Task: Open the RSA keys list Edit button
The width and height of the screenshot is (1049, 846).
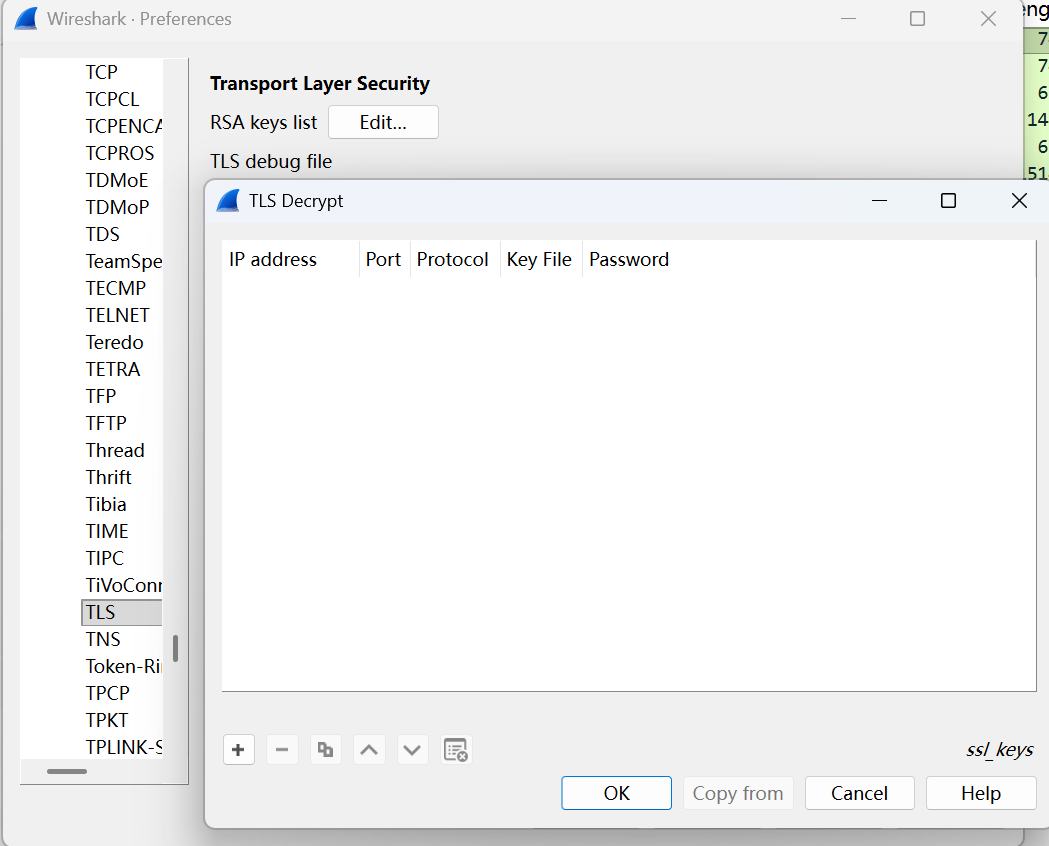Action: [383, 123]
